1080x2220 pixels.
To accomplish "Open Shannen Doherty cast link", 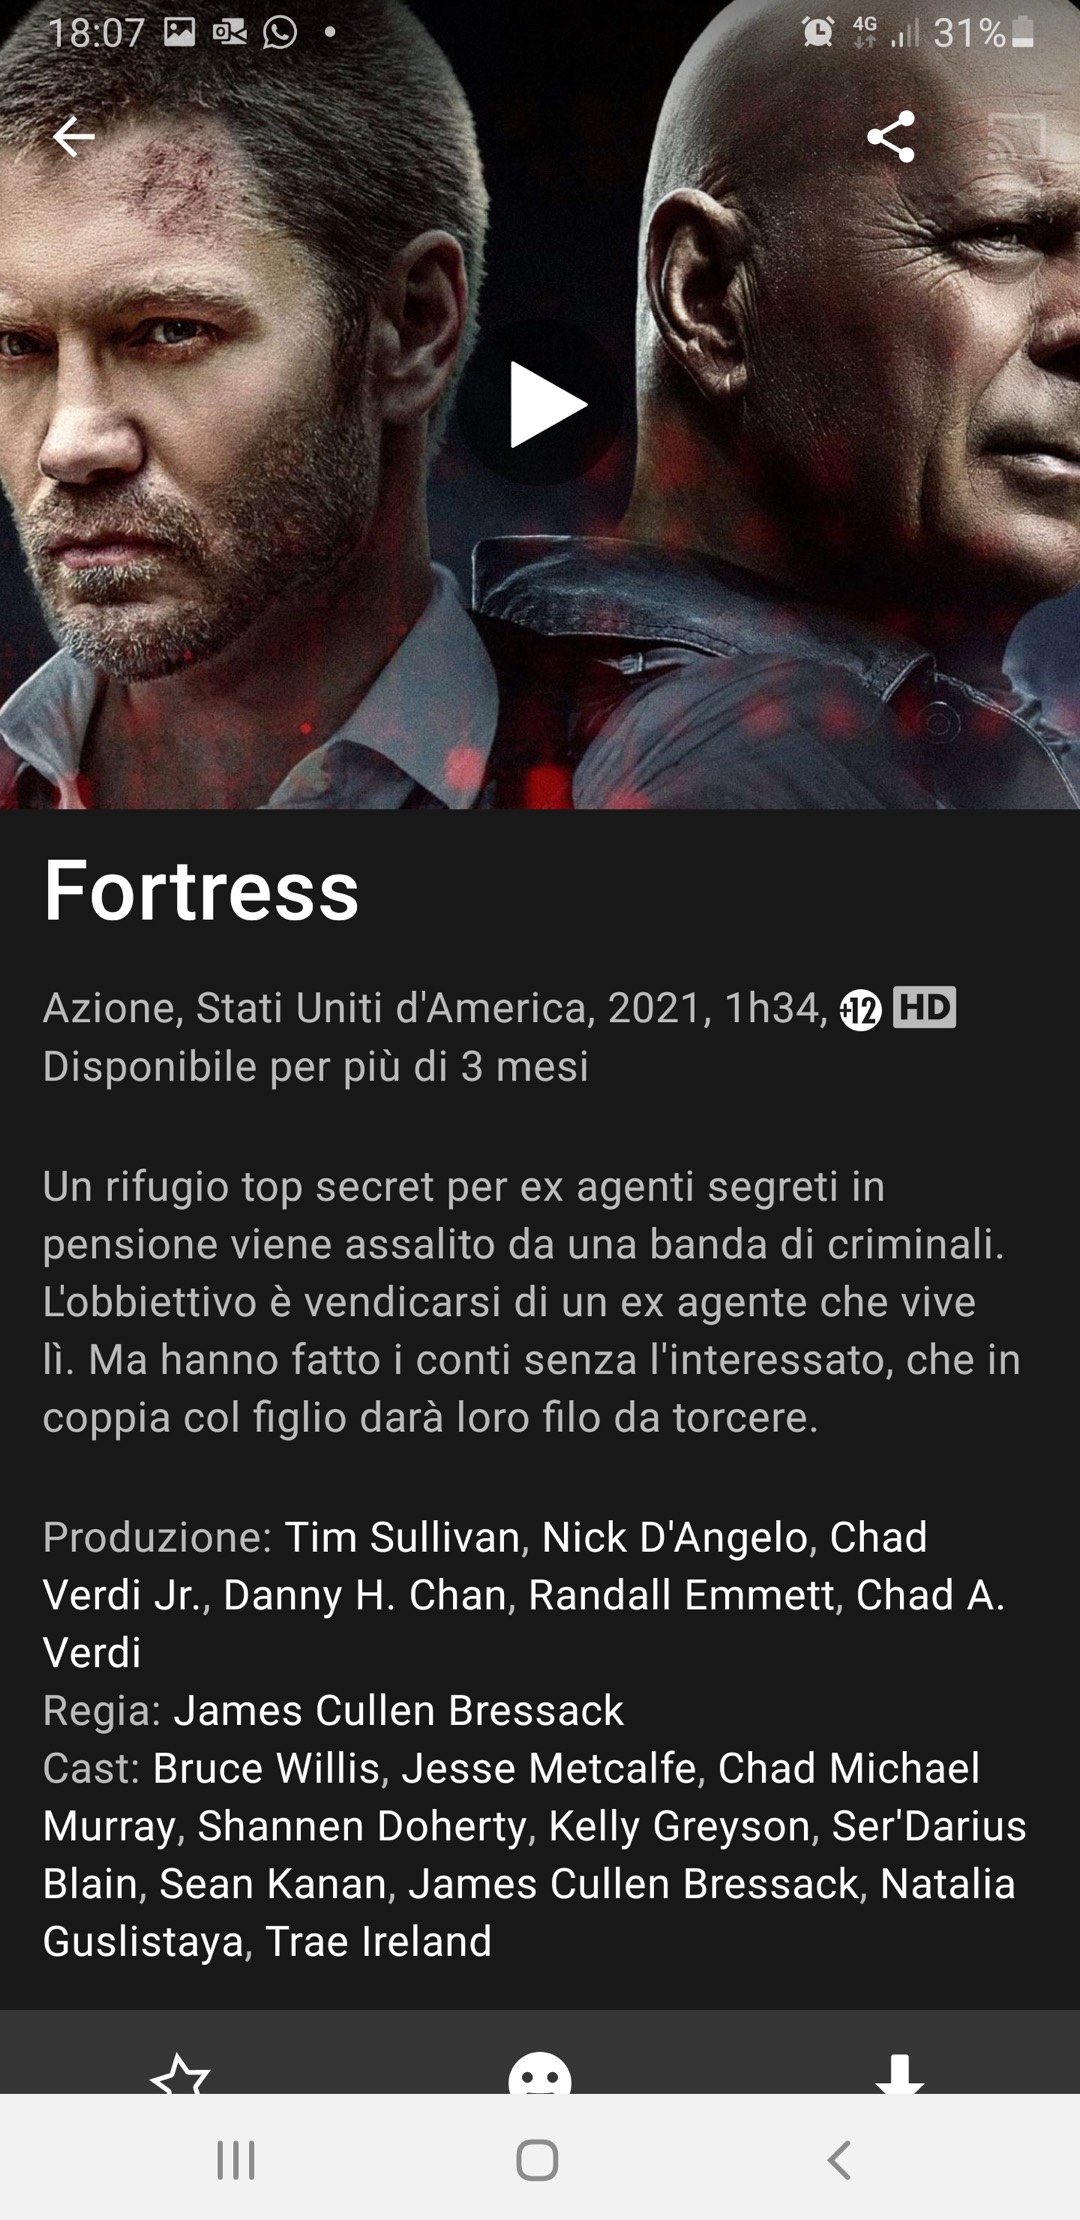I will point(362,1826).
